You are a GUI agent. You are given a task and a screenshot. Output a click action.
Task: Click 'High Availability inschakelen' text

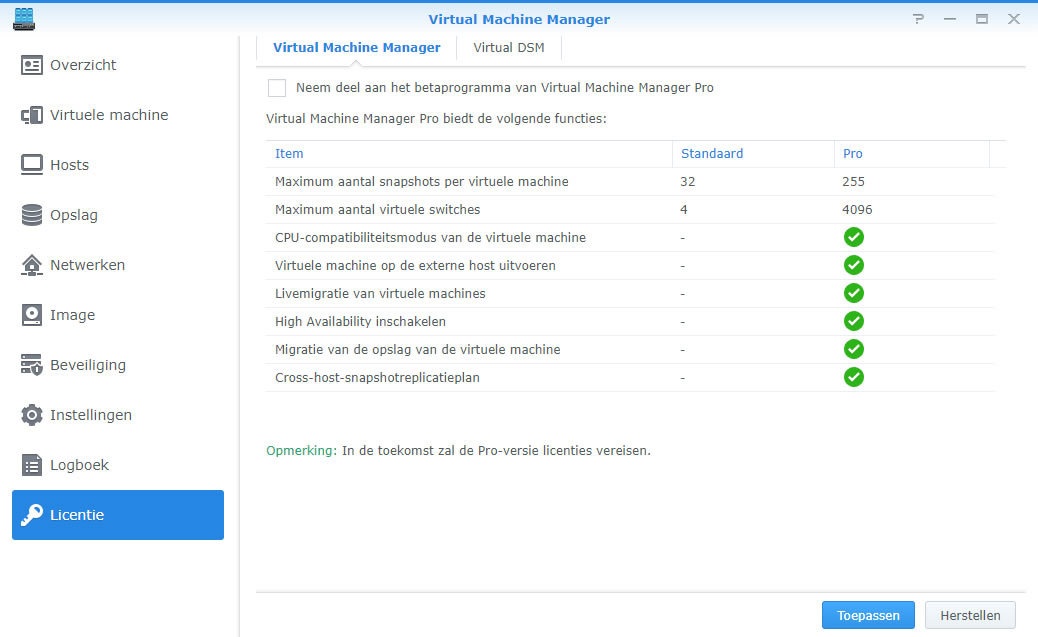pos(360,321)
